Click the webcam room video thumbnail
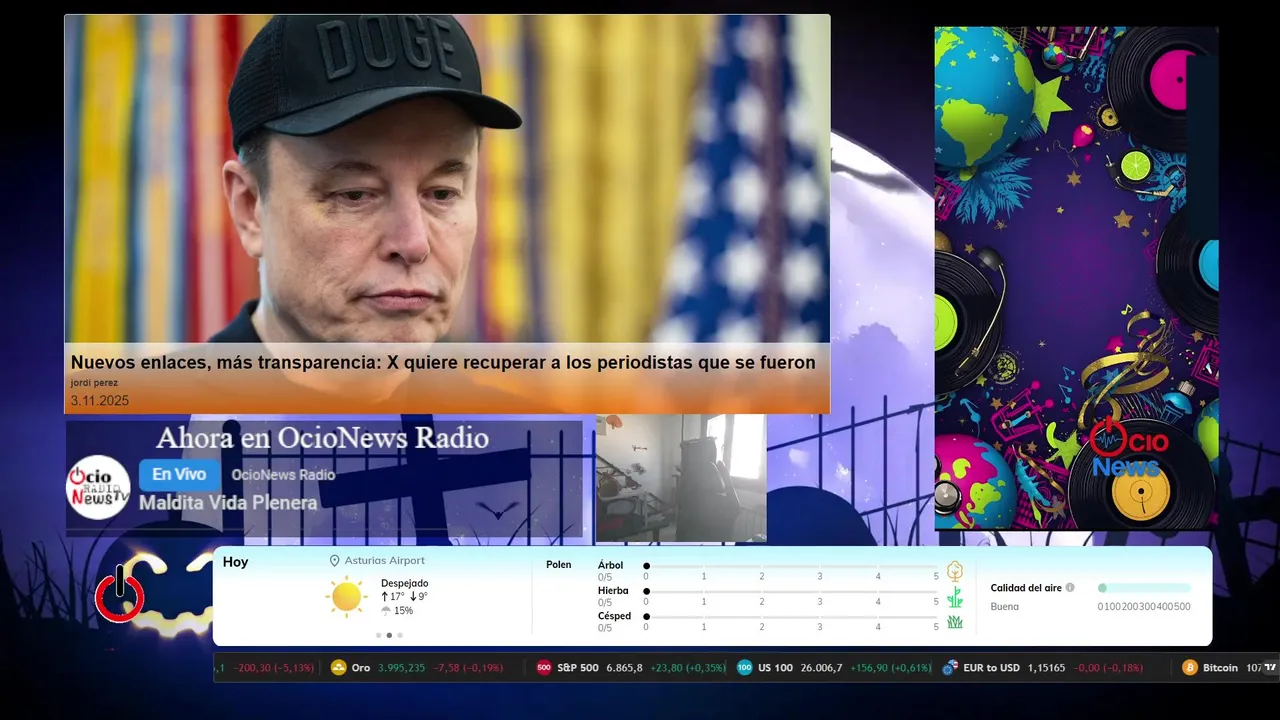Screen dimensions: 1280x720 pos(681,478)
